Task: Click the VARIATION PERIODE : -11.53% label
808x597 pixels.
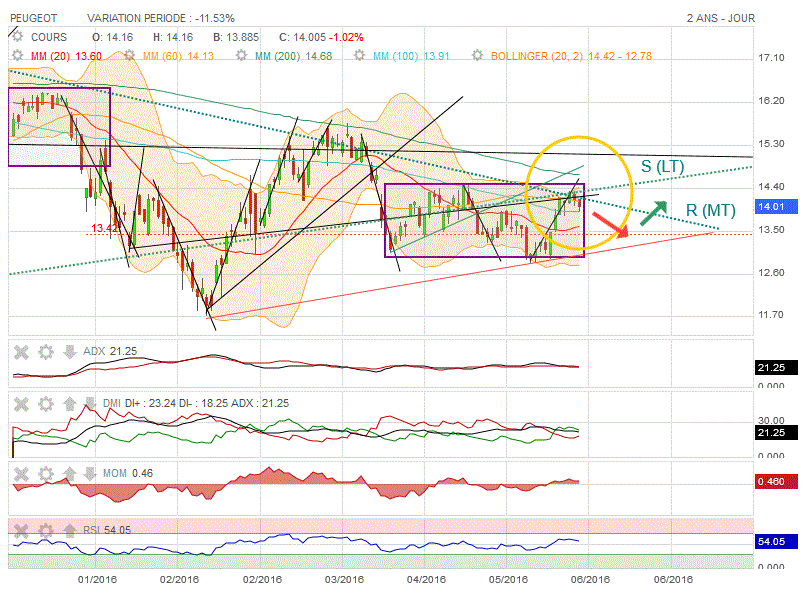Action: pyautogui.click(x=161, y=19)
